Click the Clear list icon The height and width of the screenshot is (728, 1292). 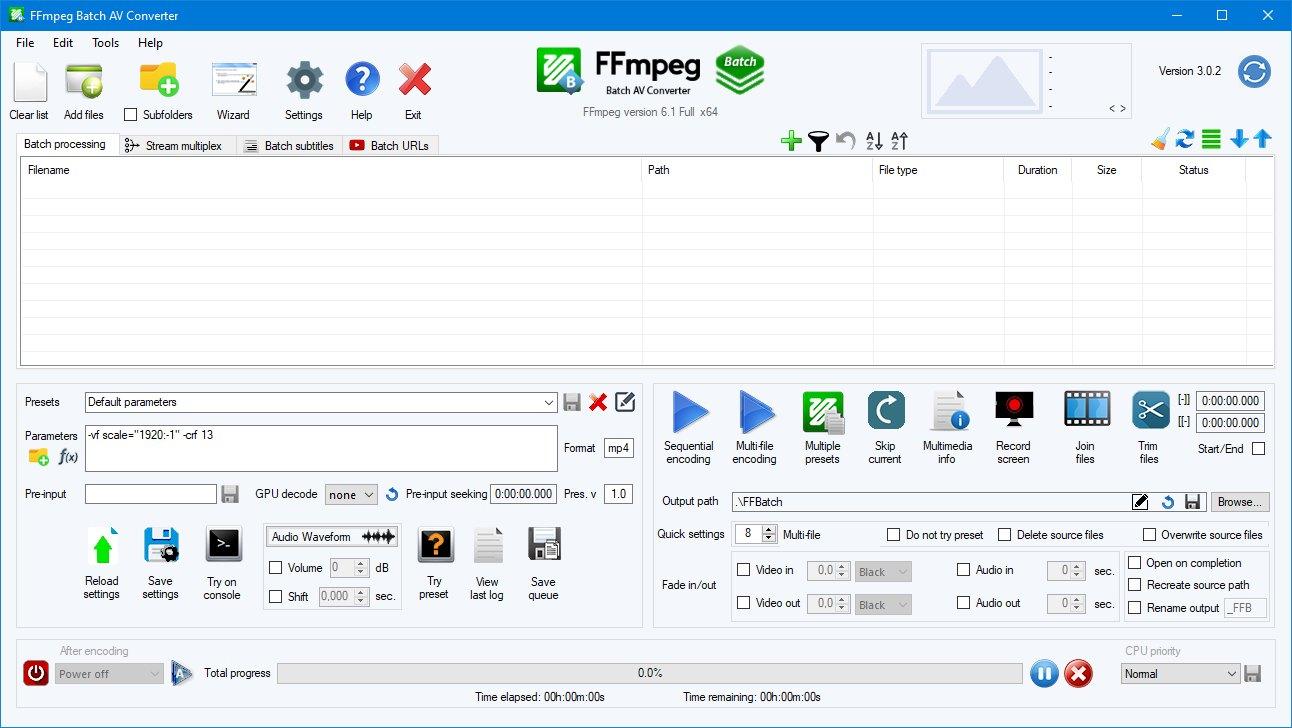(x=29, y=82)
